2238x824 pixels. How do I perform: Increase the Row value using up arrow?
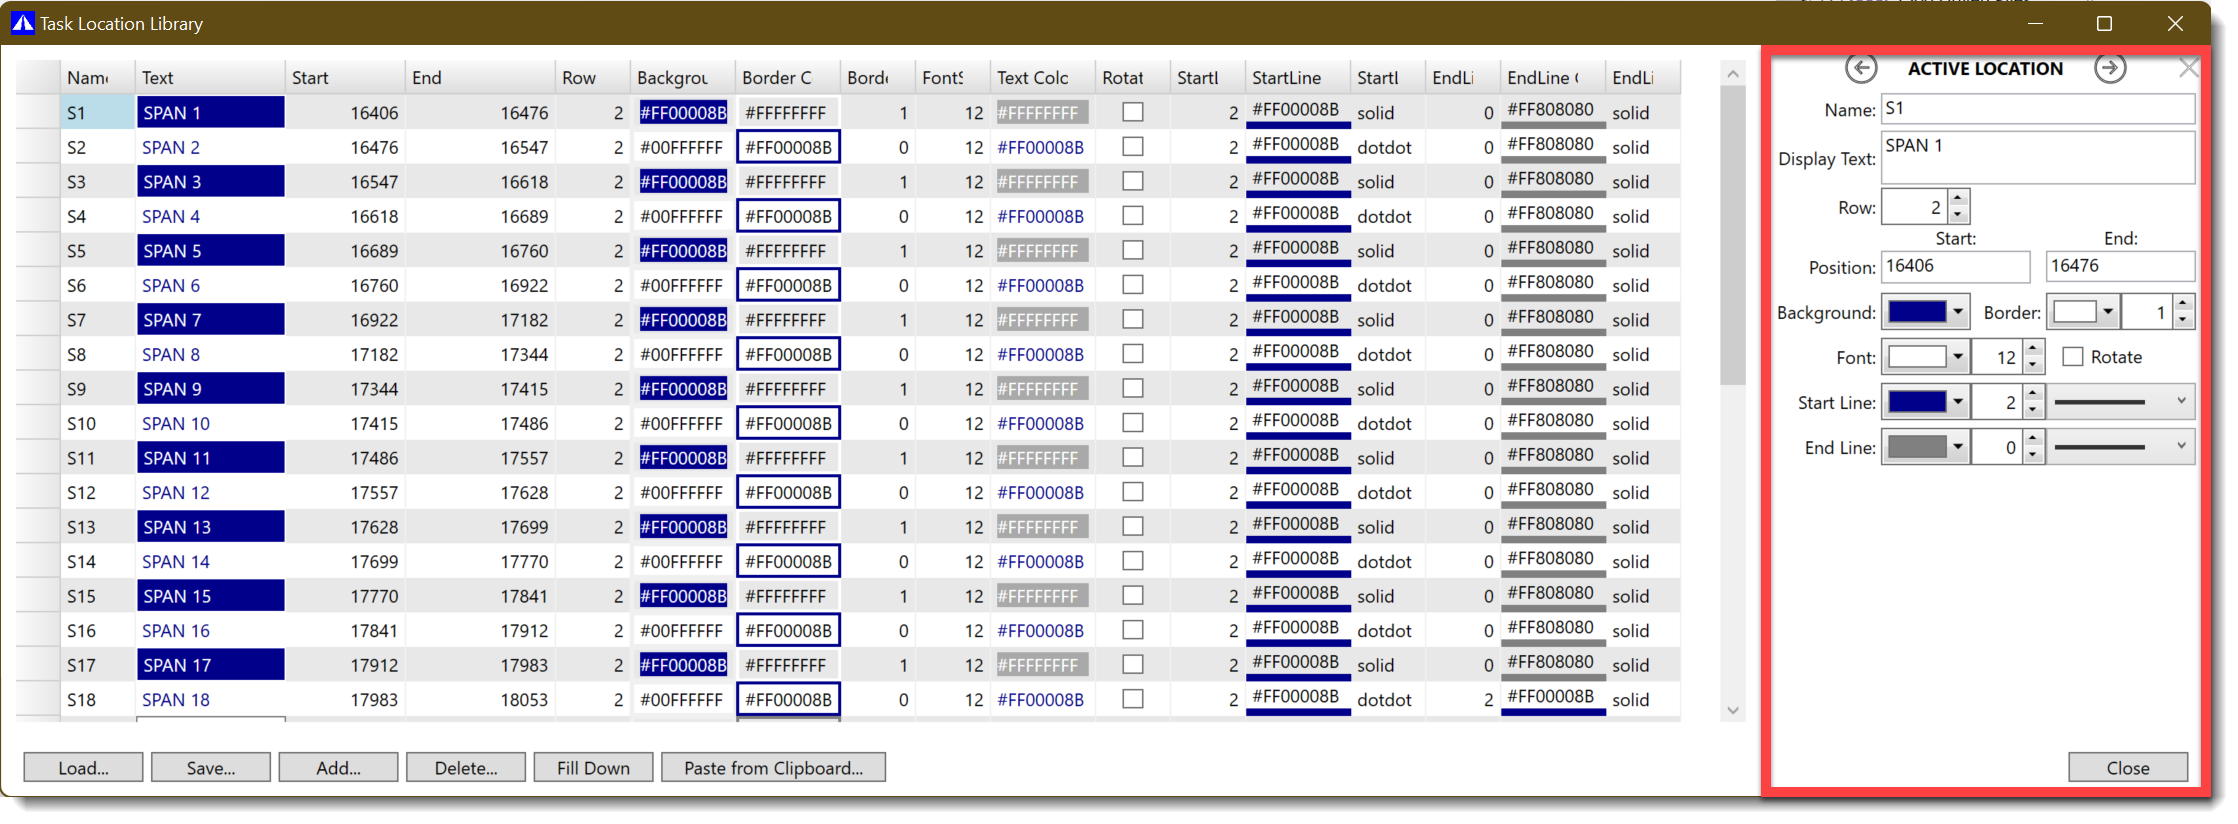coord(1959,198)
